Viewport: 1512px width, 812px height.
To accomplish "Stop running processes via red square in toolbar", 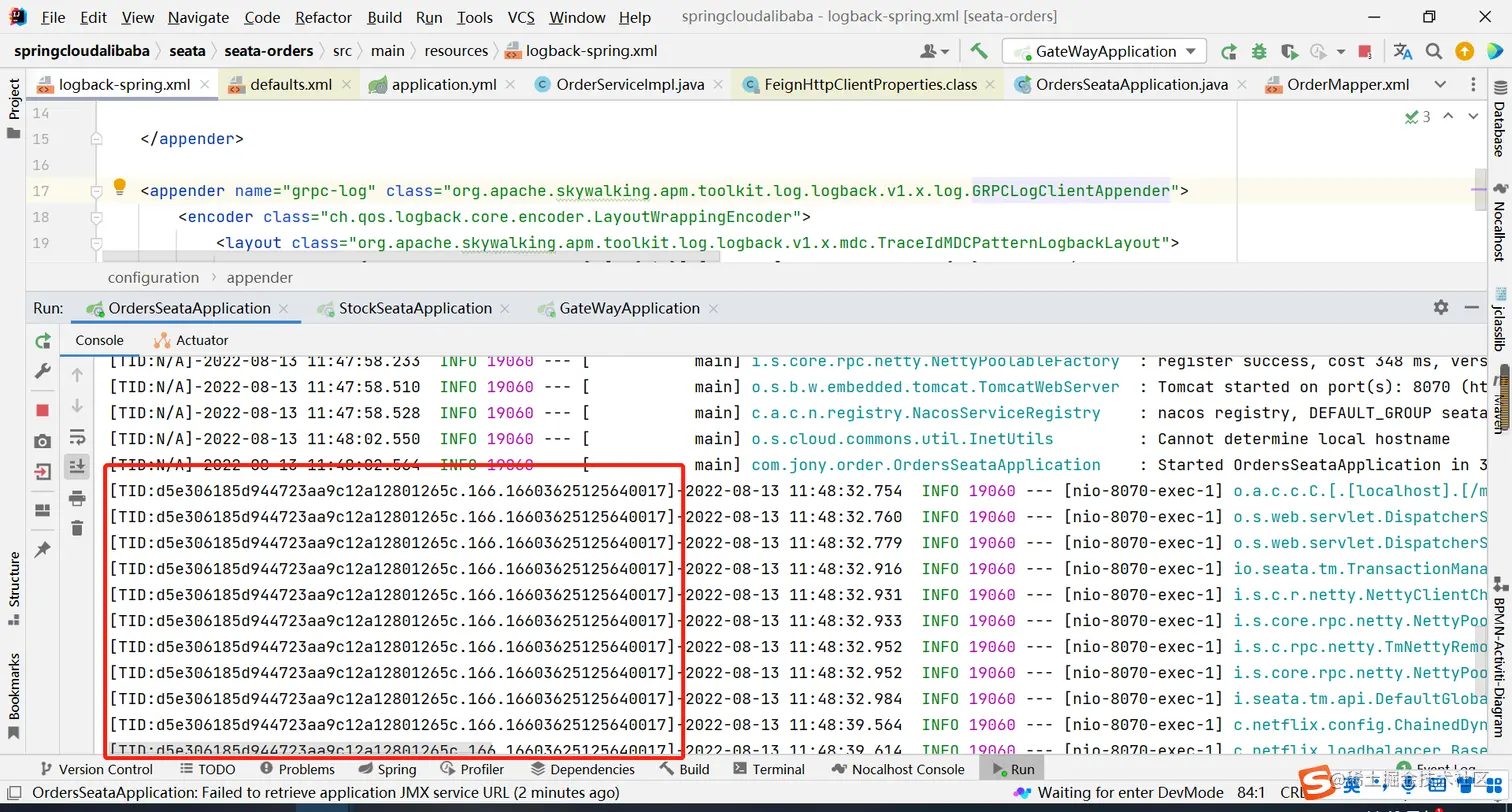I will [x=1365, y=51].
